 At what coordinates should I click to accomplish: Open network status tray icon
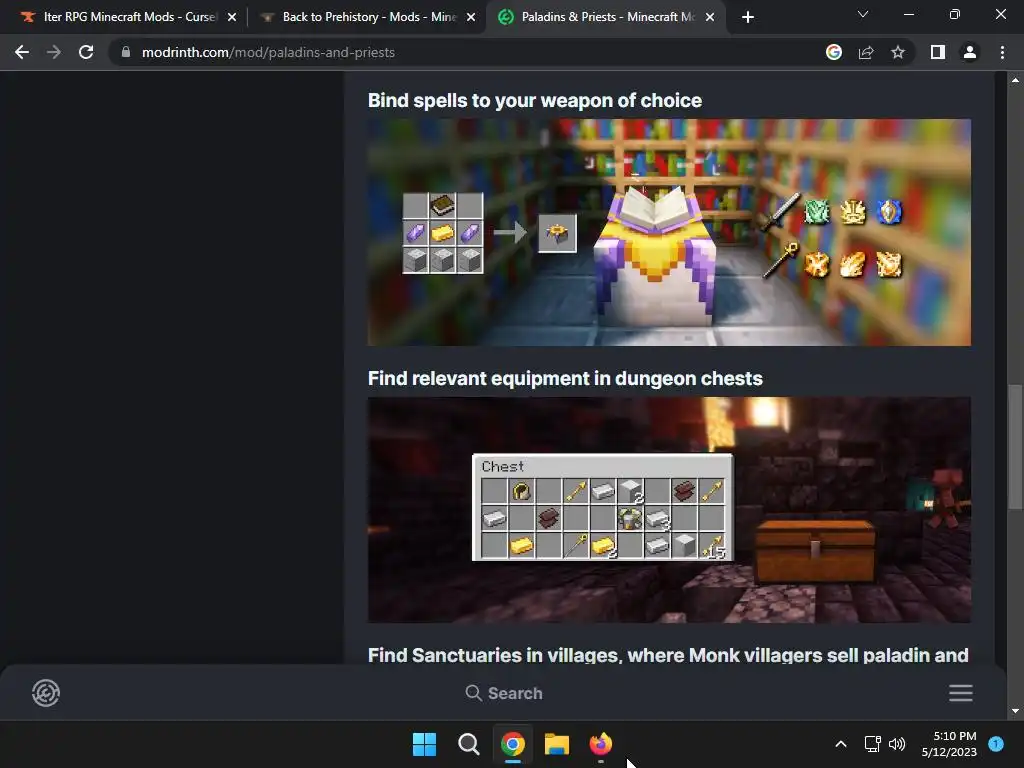(x=872, y=744)
